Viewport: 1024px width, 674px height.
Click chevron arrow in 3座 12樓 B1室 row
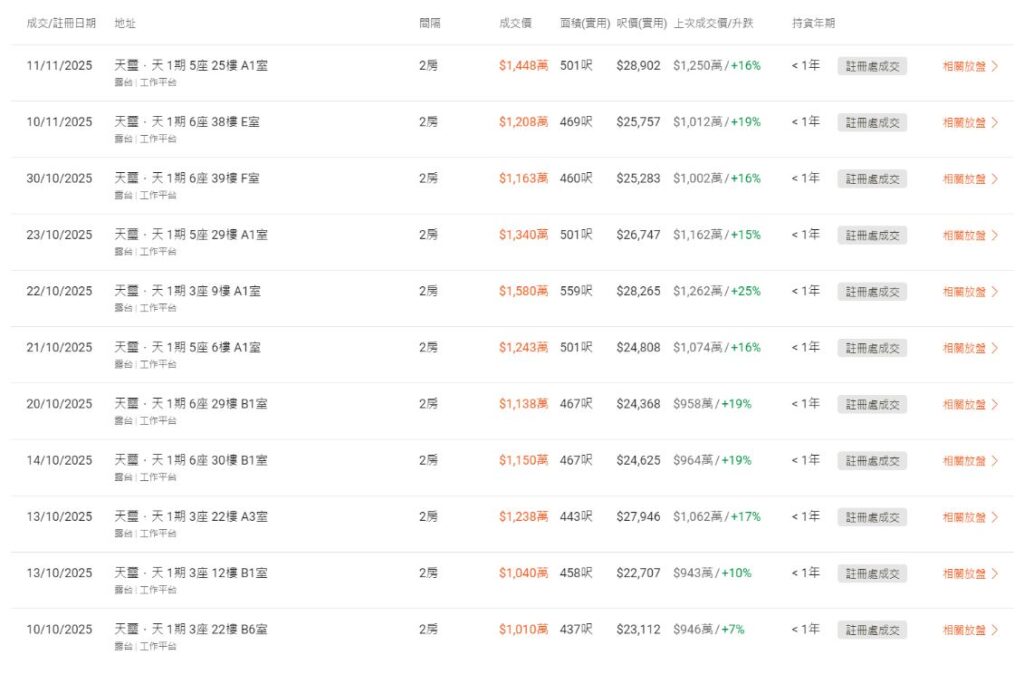(995, 574)
